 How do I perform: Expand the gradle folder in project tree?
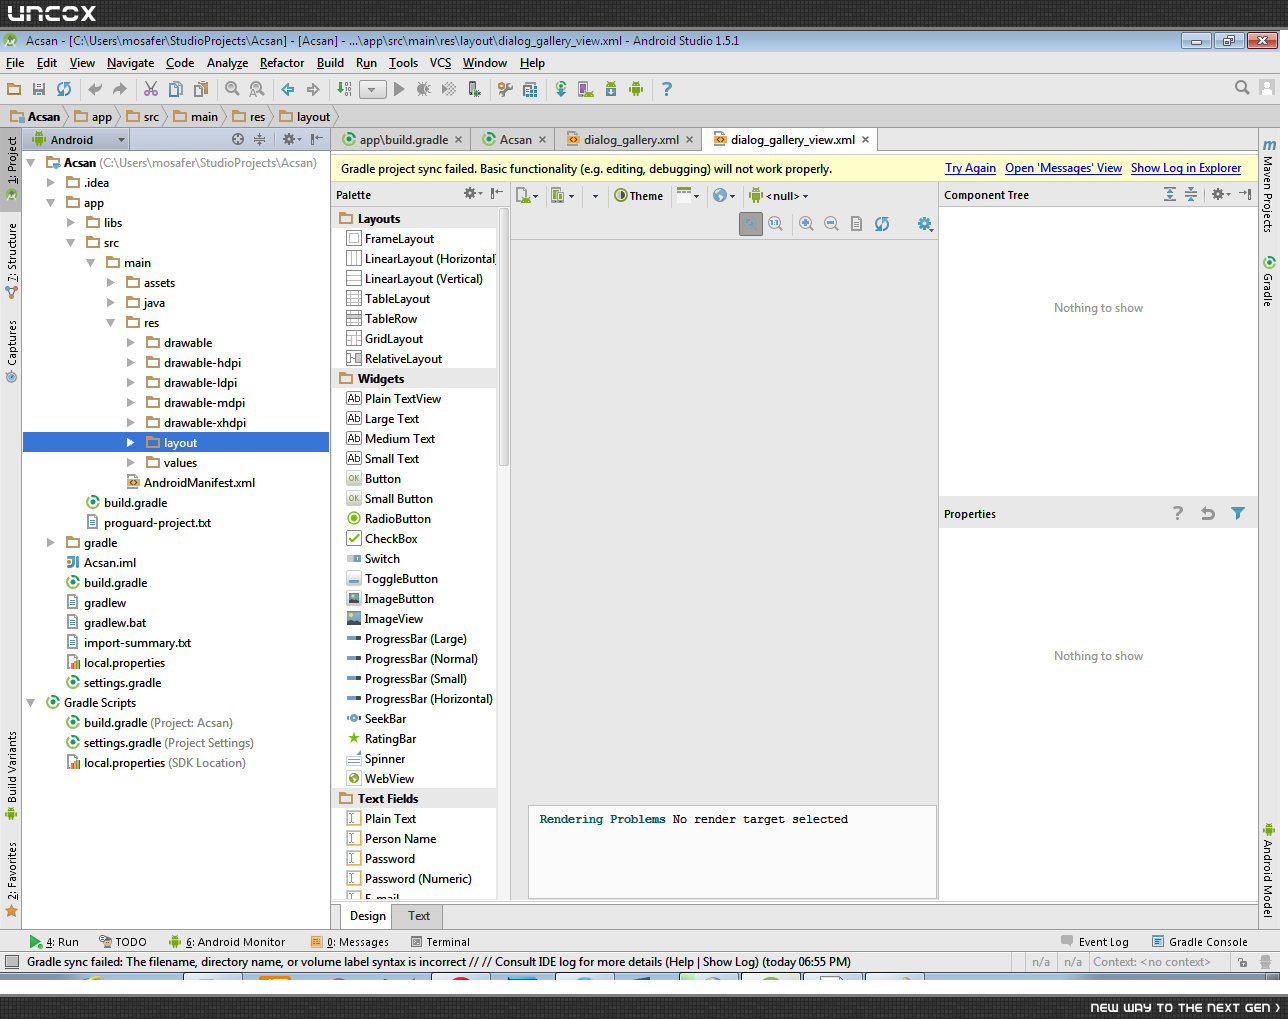point(51,542)
